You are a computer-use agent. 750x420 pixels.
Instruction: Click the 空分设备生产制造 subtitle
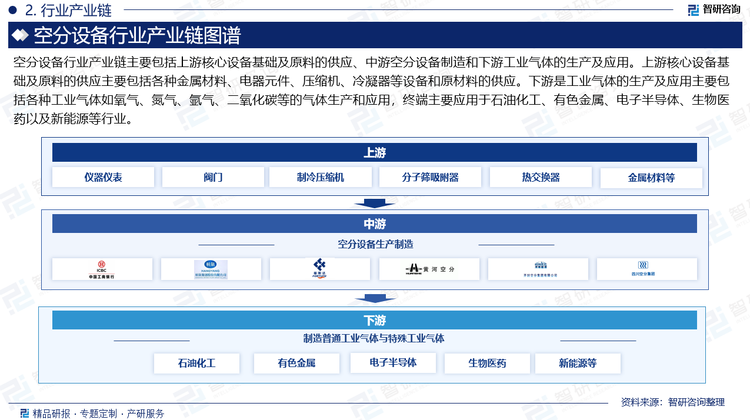(x=375, y=244)
